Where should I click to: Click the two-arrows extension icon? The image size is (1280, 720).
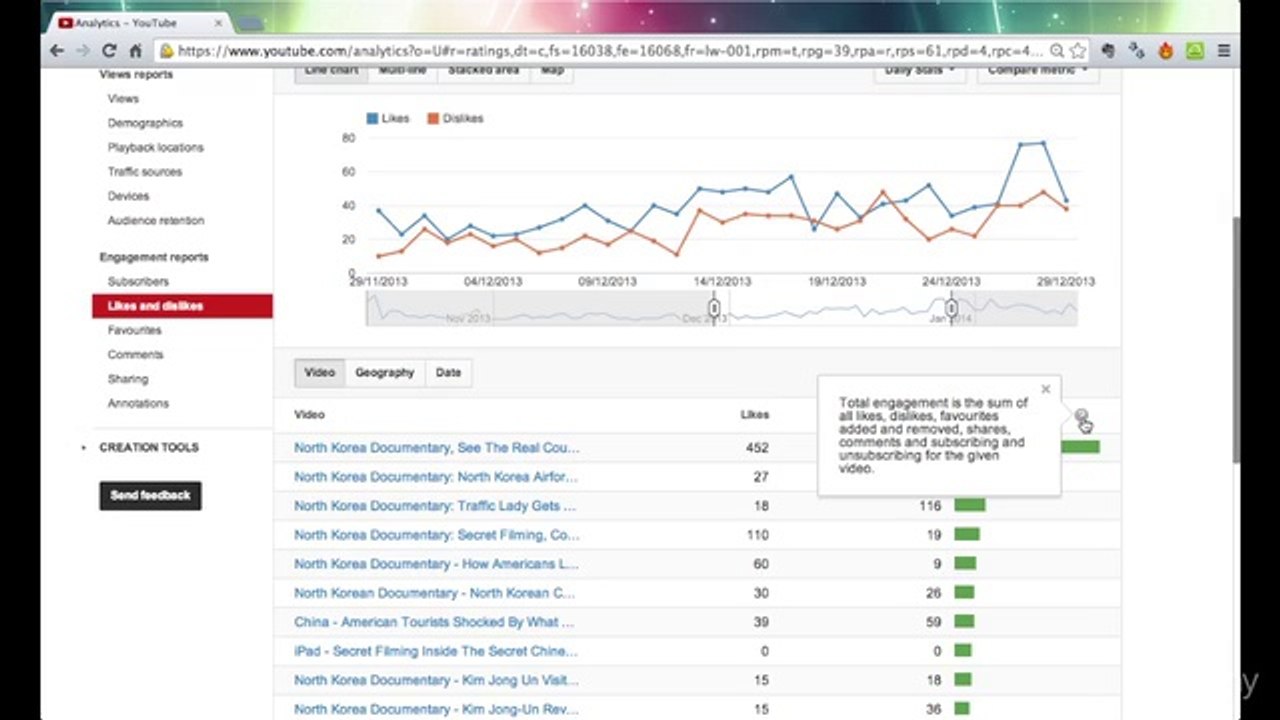click(1137, 50)
